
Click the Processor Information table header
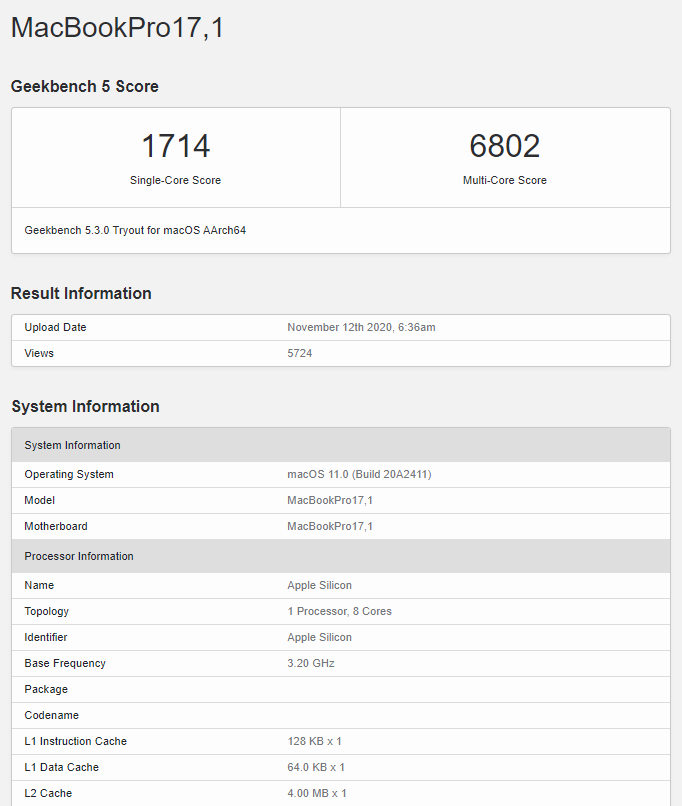341,556
